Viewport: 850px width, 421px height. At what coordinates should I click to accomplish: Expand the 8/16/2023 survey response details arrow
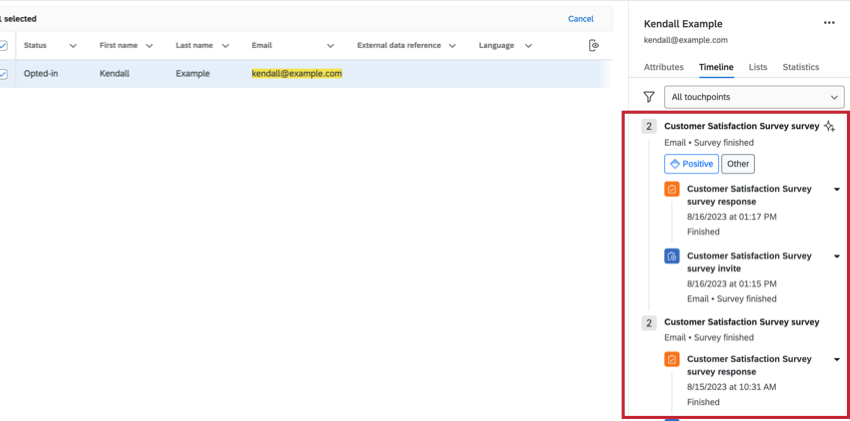pyautogui.click(x=836, y=189)
